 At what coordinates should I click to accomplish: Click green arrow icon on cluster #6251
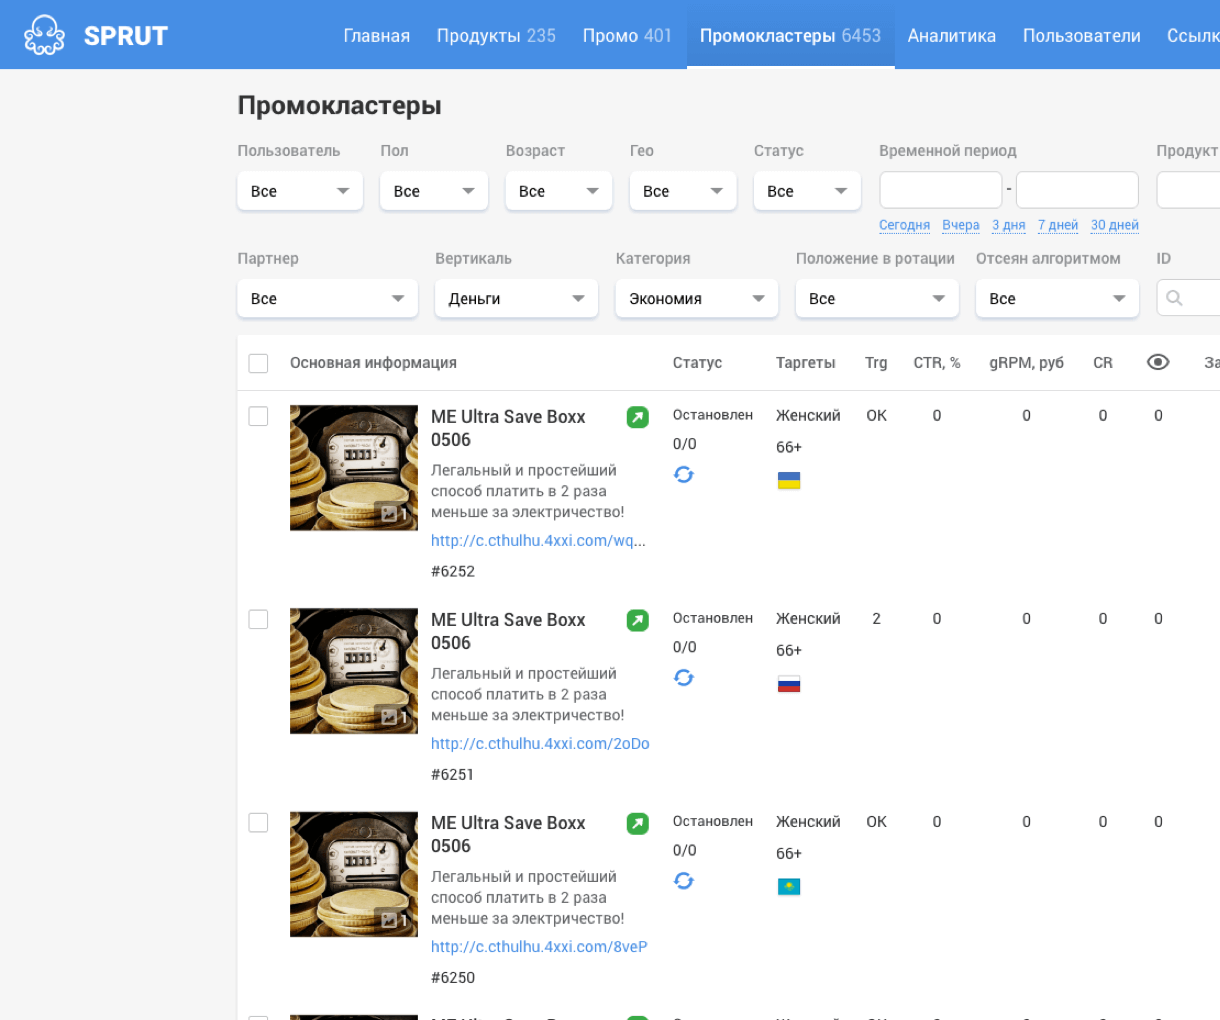(637, 620)
